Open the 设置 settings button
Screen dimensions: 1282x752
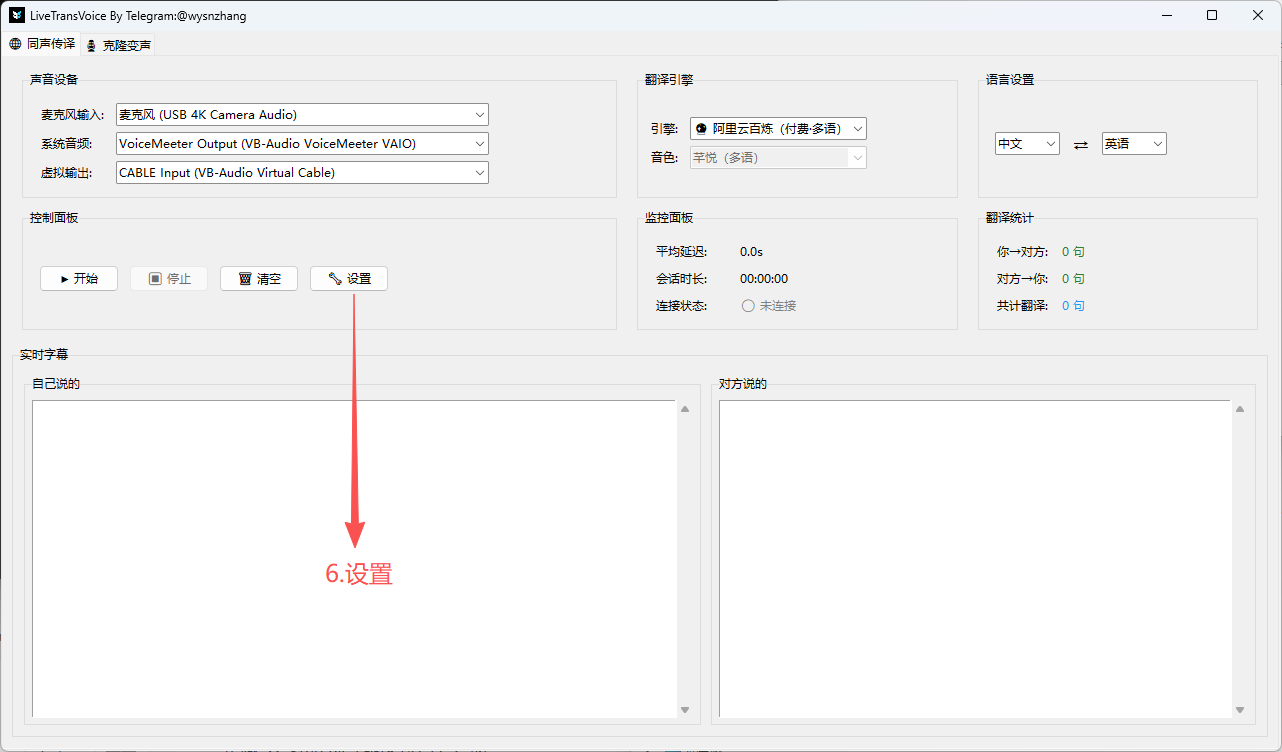[x=349, y=279]
